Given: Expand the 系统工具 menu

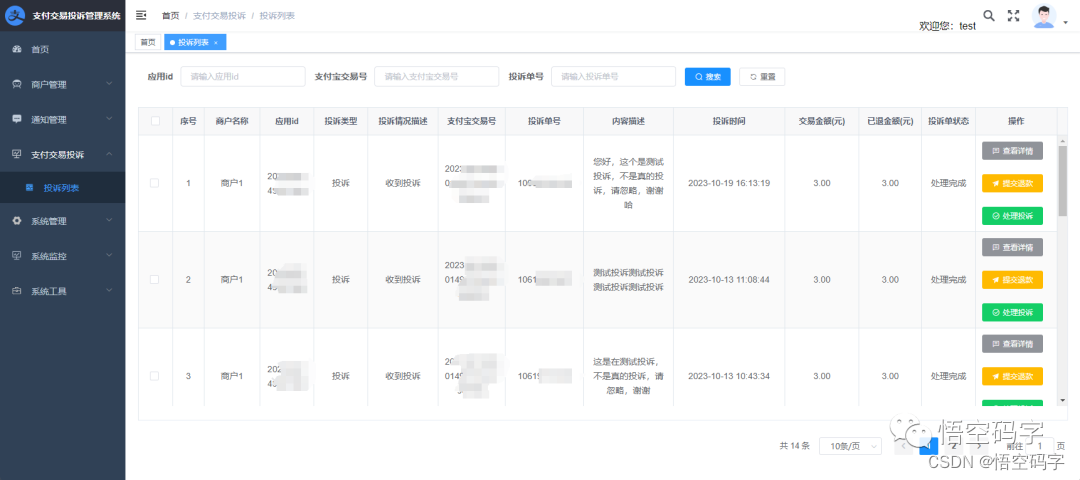Looking at the screenshot, I should pos(109,291).
